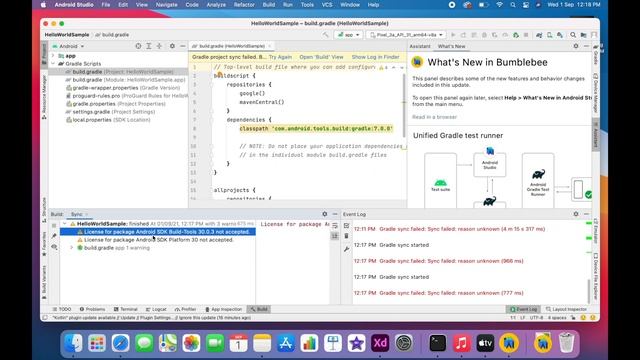The width and height of the screenshot is (640, 360).
Task: Open Event Log gear settings
Action: point(576,214)
